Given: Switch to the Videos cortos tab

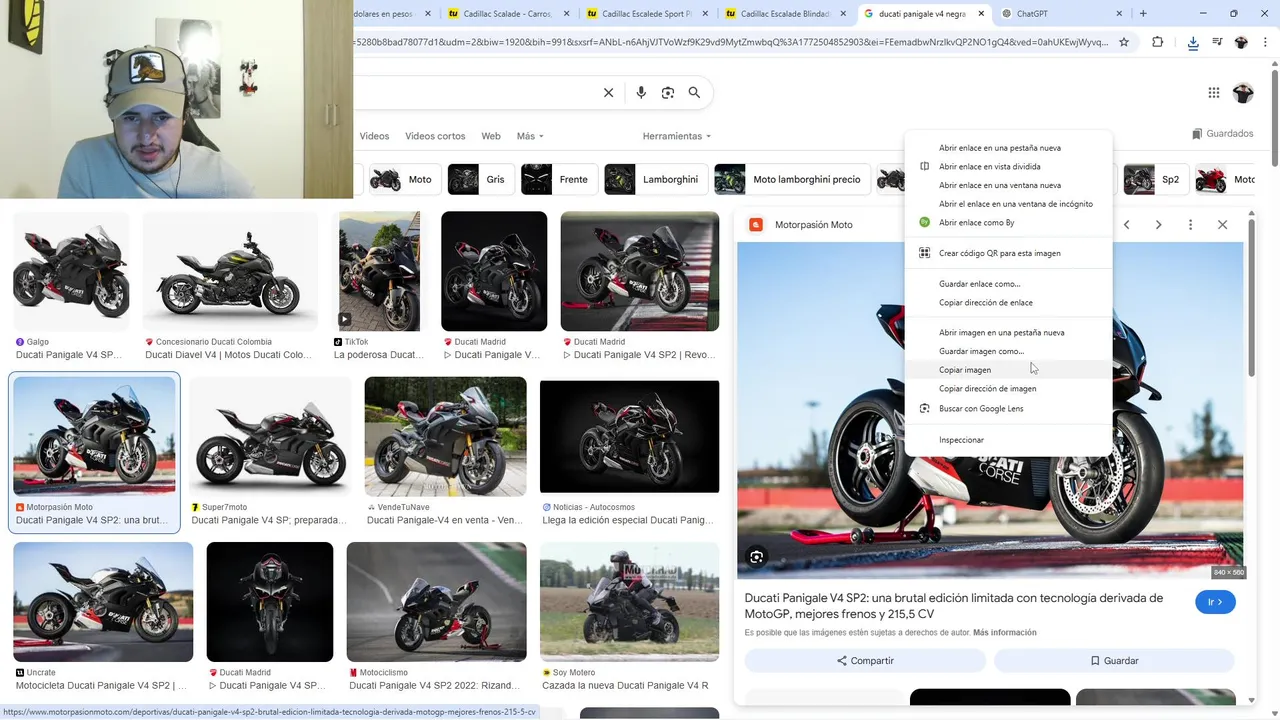Looking at the screenshot, I should tap(435, 136).
